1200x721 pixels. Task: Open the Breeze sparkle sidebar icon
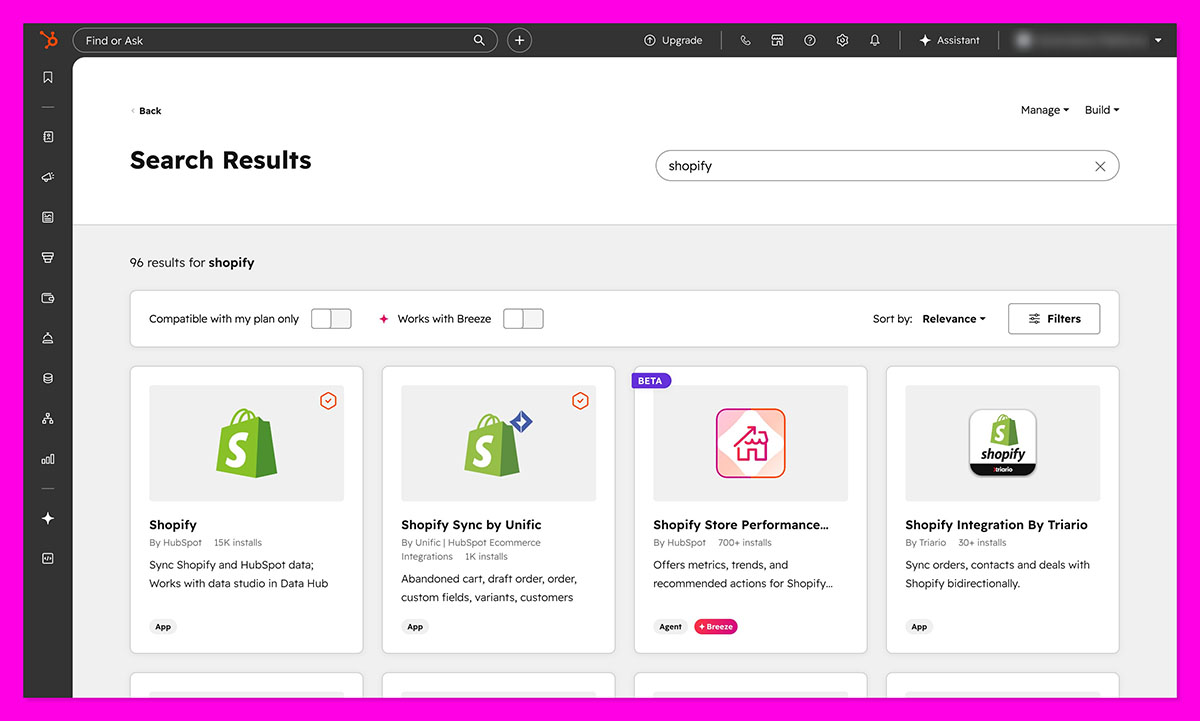click(48, 519)
